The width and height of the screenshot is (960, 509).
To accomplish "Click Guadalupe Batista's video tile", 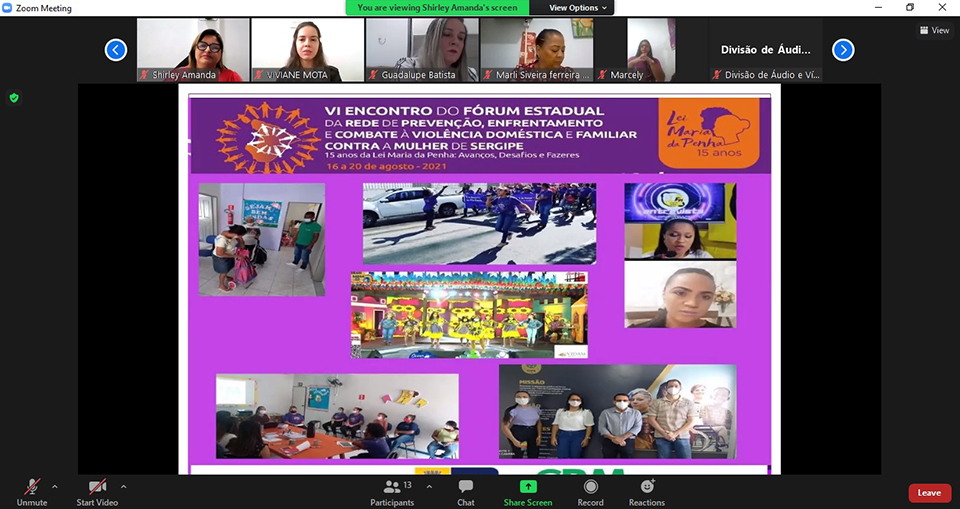I will click(x=421, y=50).
